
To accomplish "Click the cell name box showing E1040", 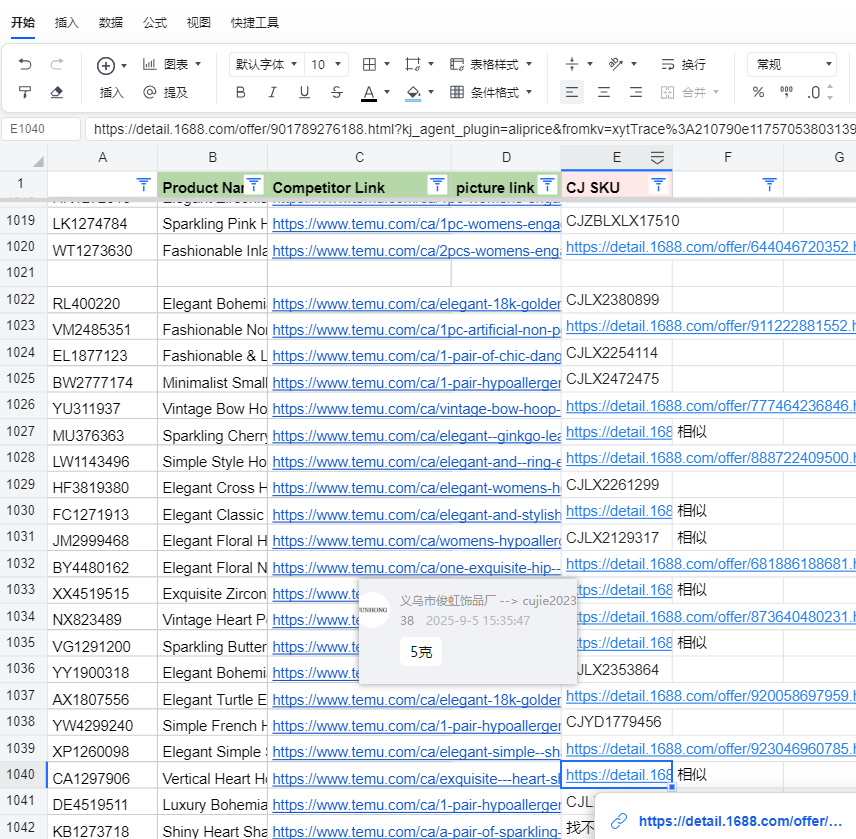I will 41,129.
